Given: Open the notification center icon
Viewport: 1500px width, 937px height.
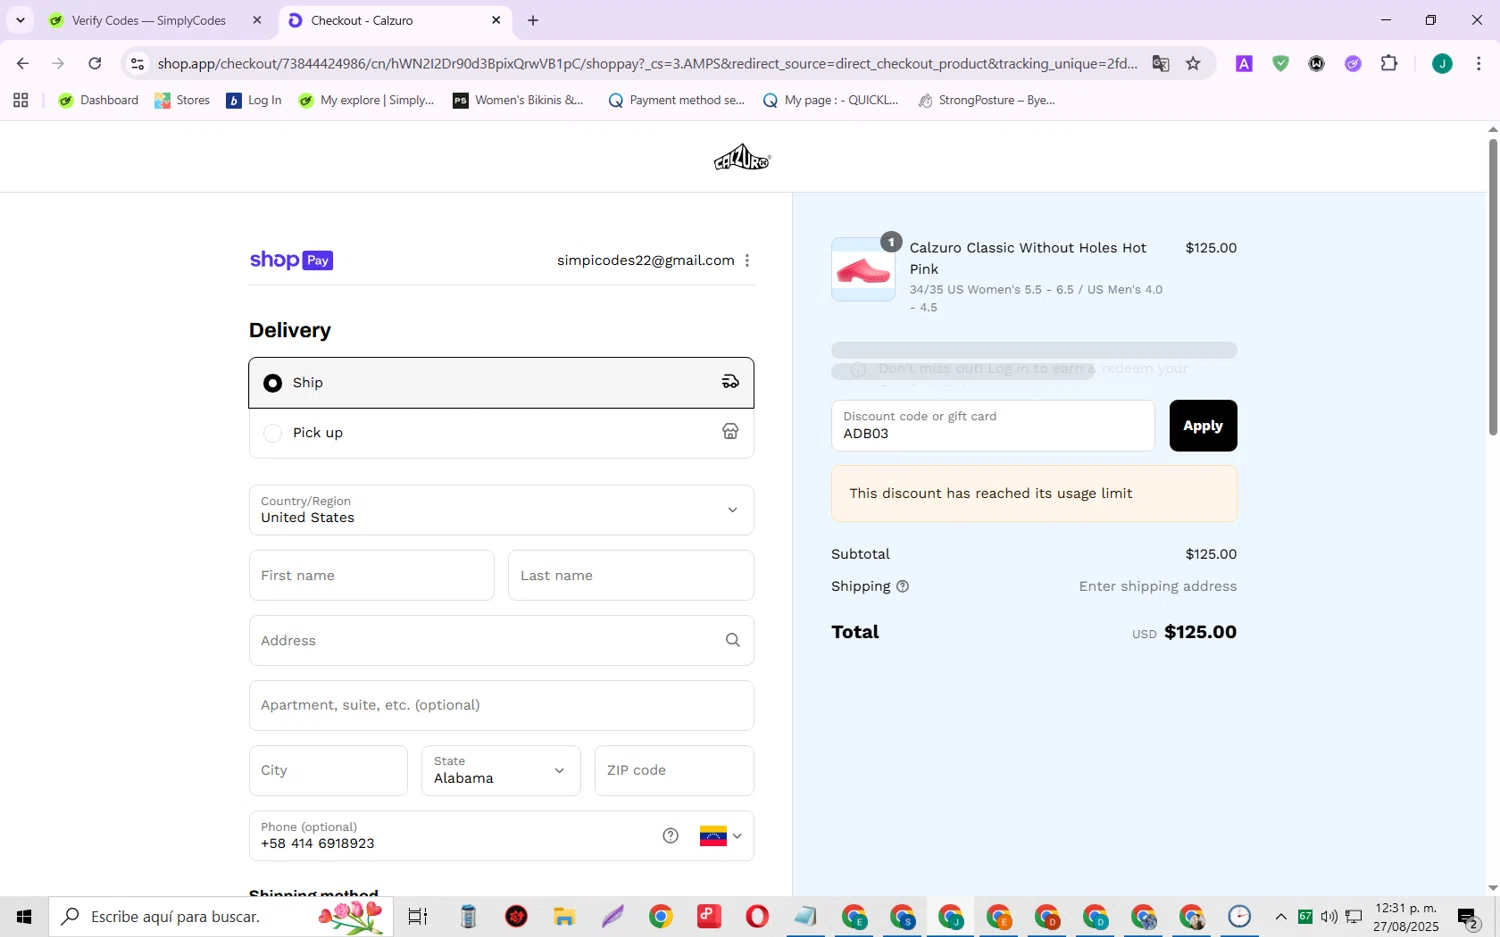Looking at the screenshot, I should [x=1468, y=917].
